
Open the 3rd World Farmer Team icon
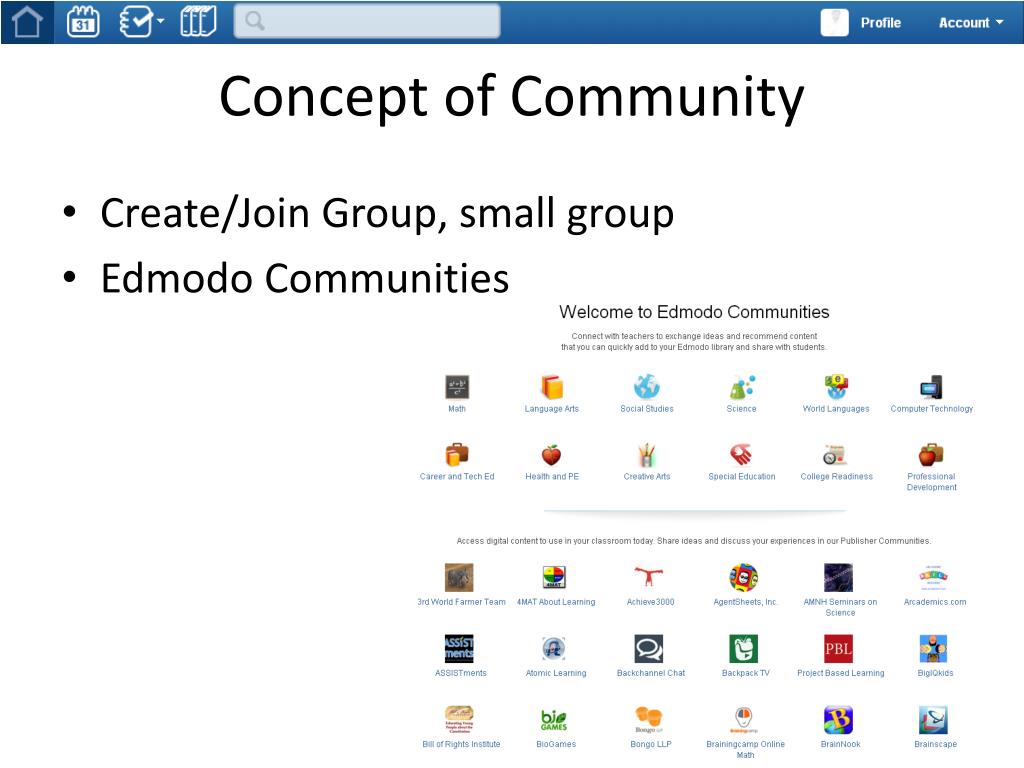pos(459,577)
